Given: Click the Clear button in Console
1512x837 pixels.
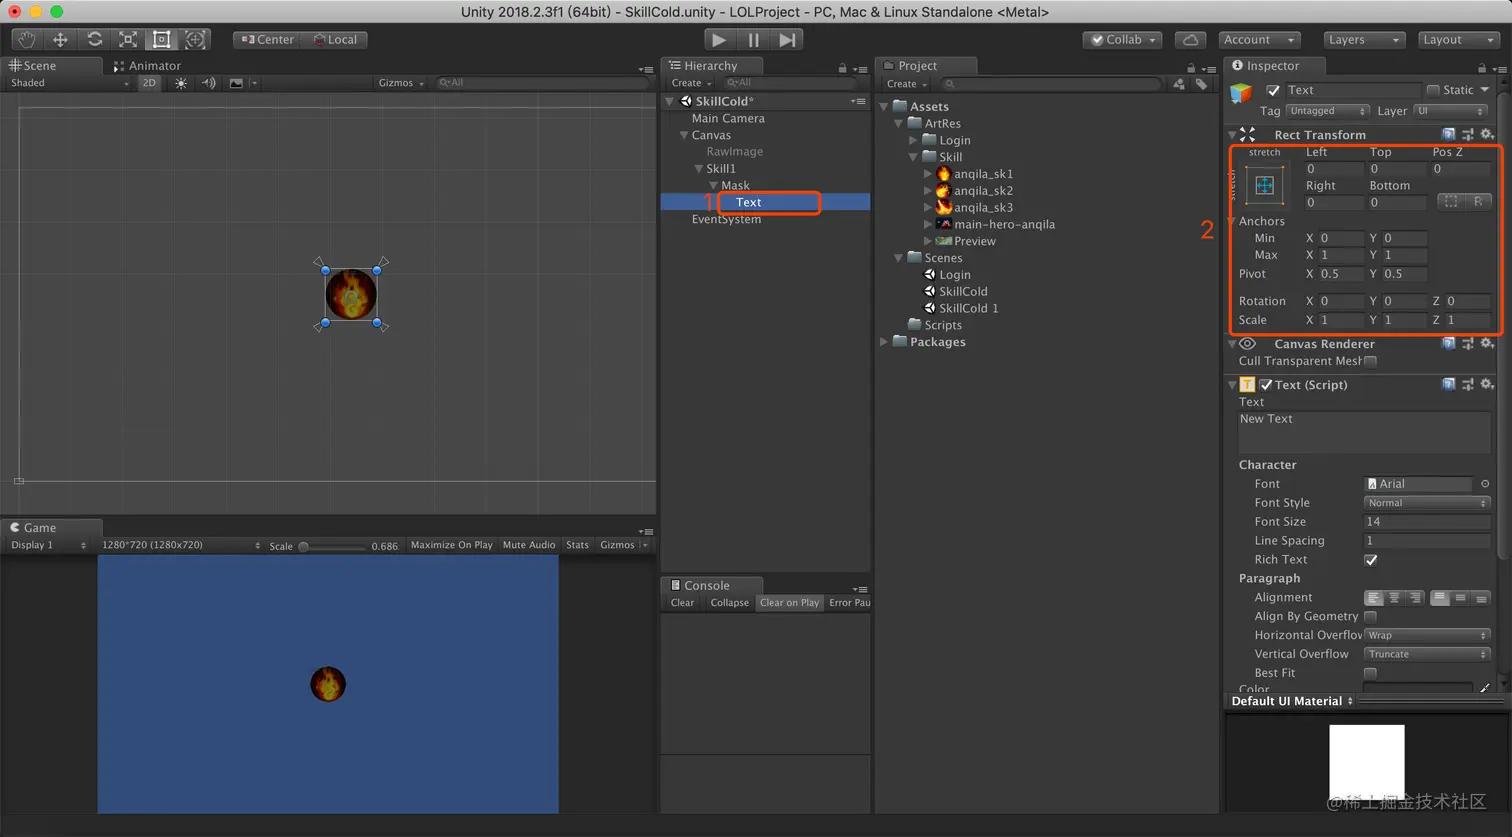Looking at the screenshot, I should point(682,603).
